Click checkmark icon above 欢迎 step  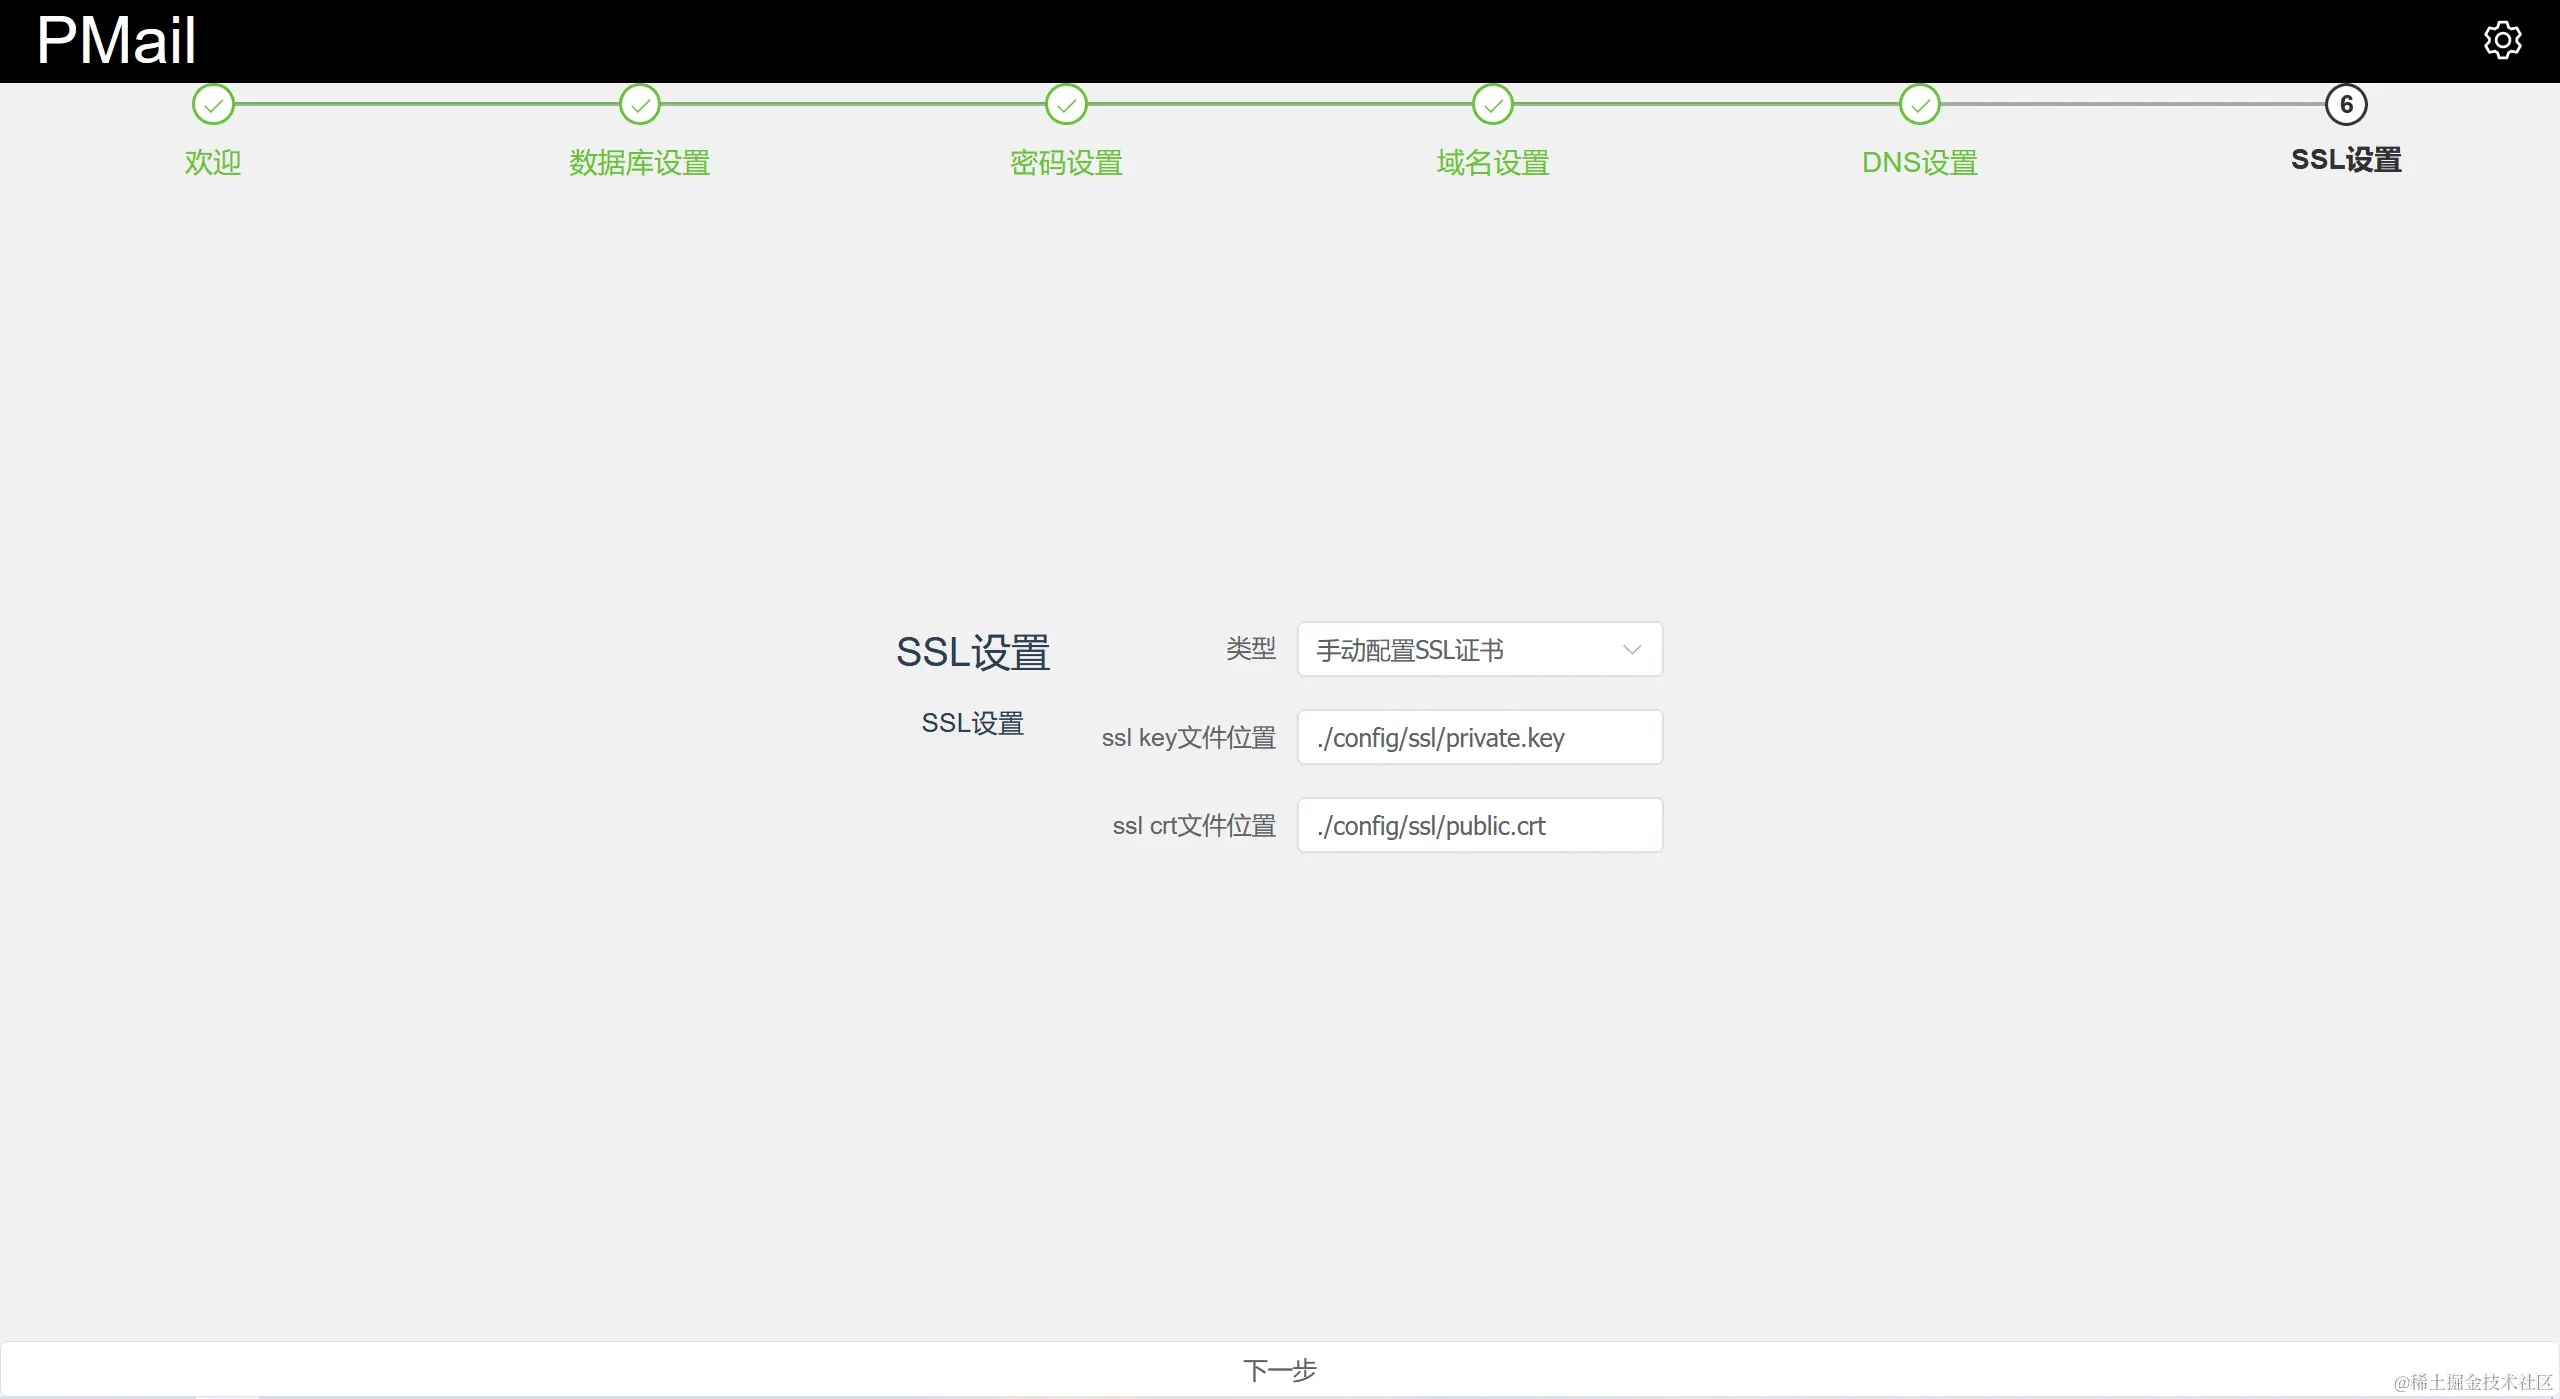coord(213,104)
